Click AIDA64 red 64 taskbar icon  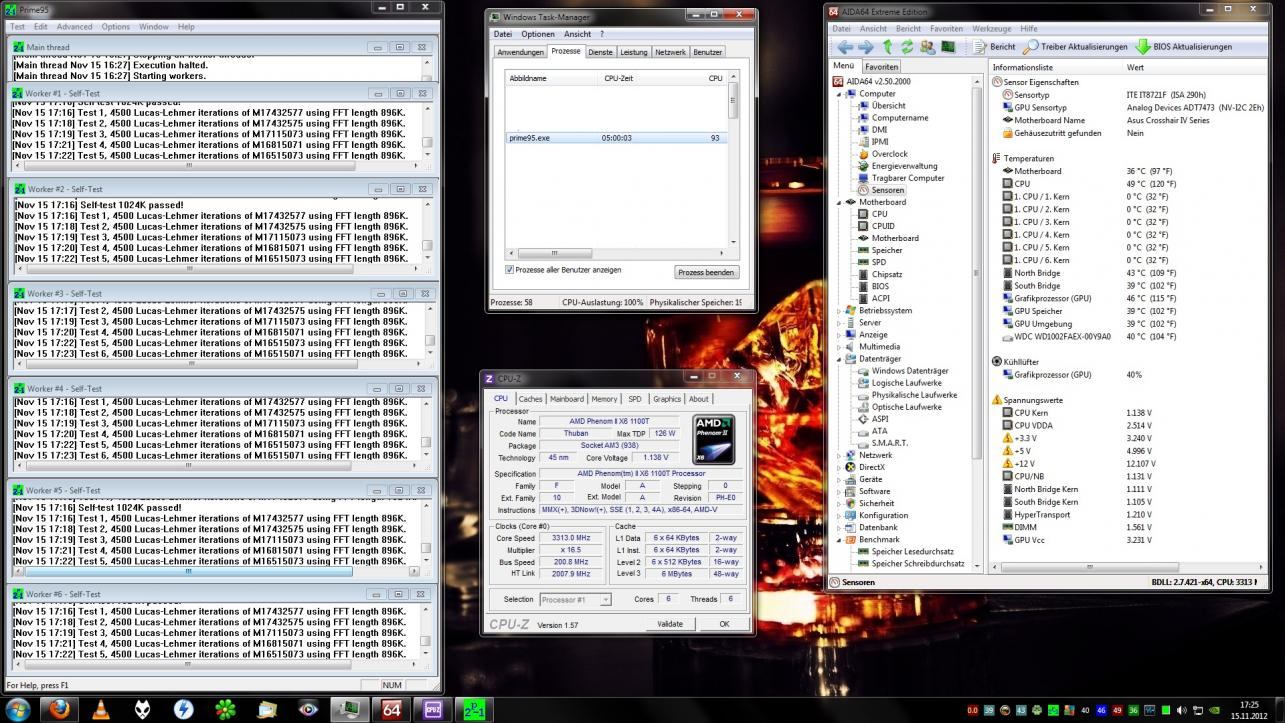point(391,709)
